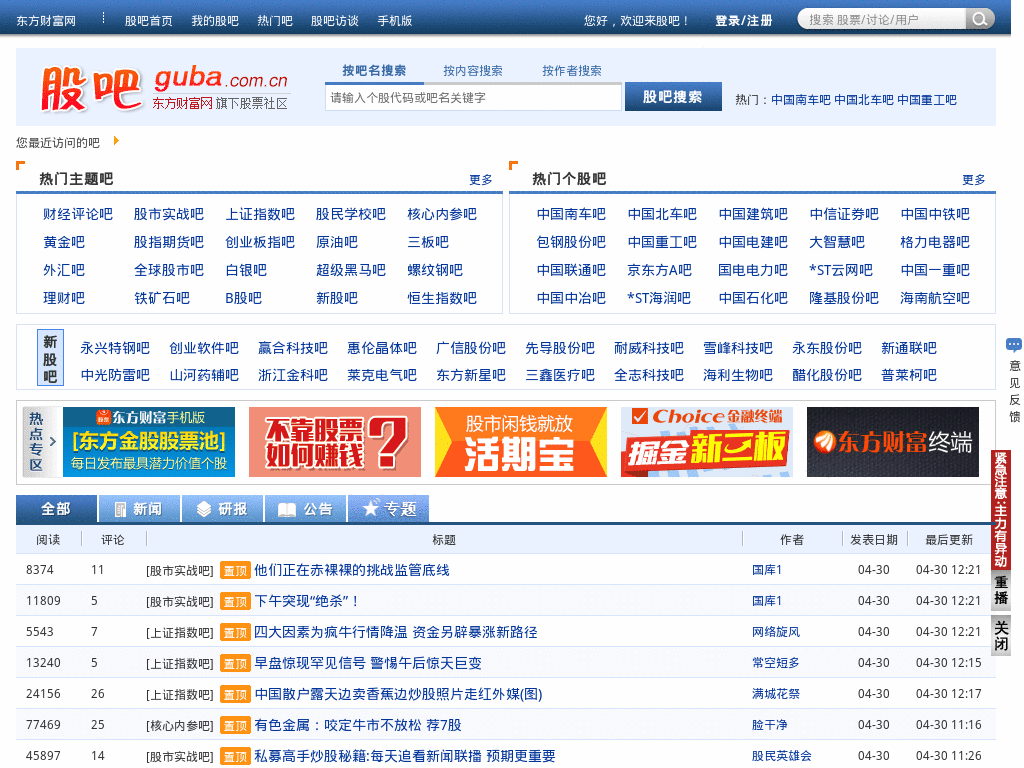Select the 全部 tab

pyautogui.click(x=56, y=509)
